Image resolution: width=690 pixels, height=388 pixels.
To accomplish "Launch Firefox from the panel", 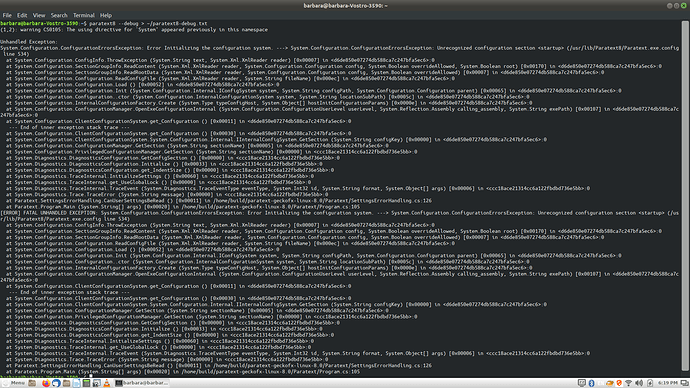I will pos(46,383).
